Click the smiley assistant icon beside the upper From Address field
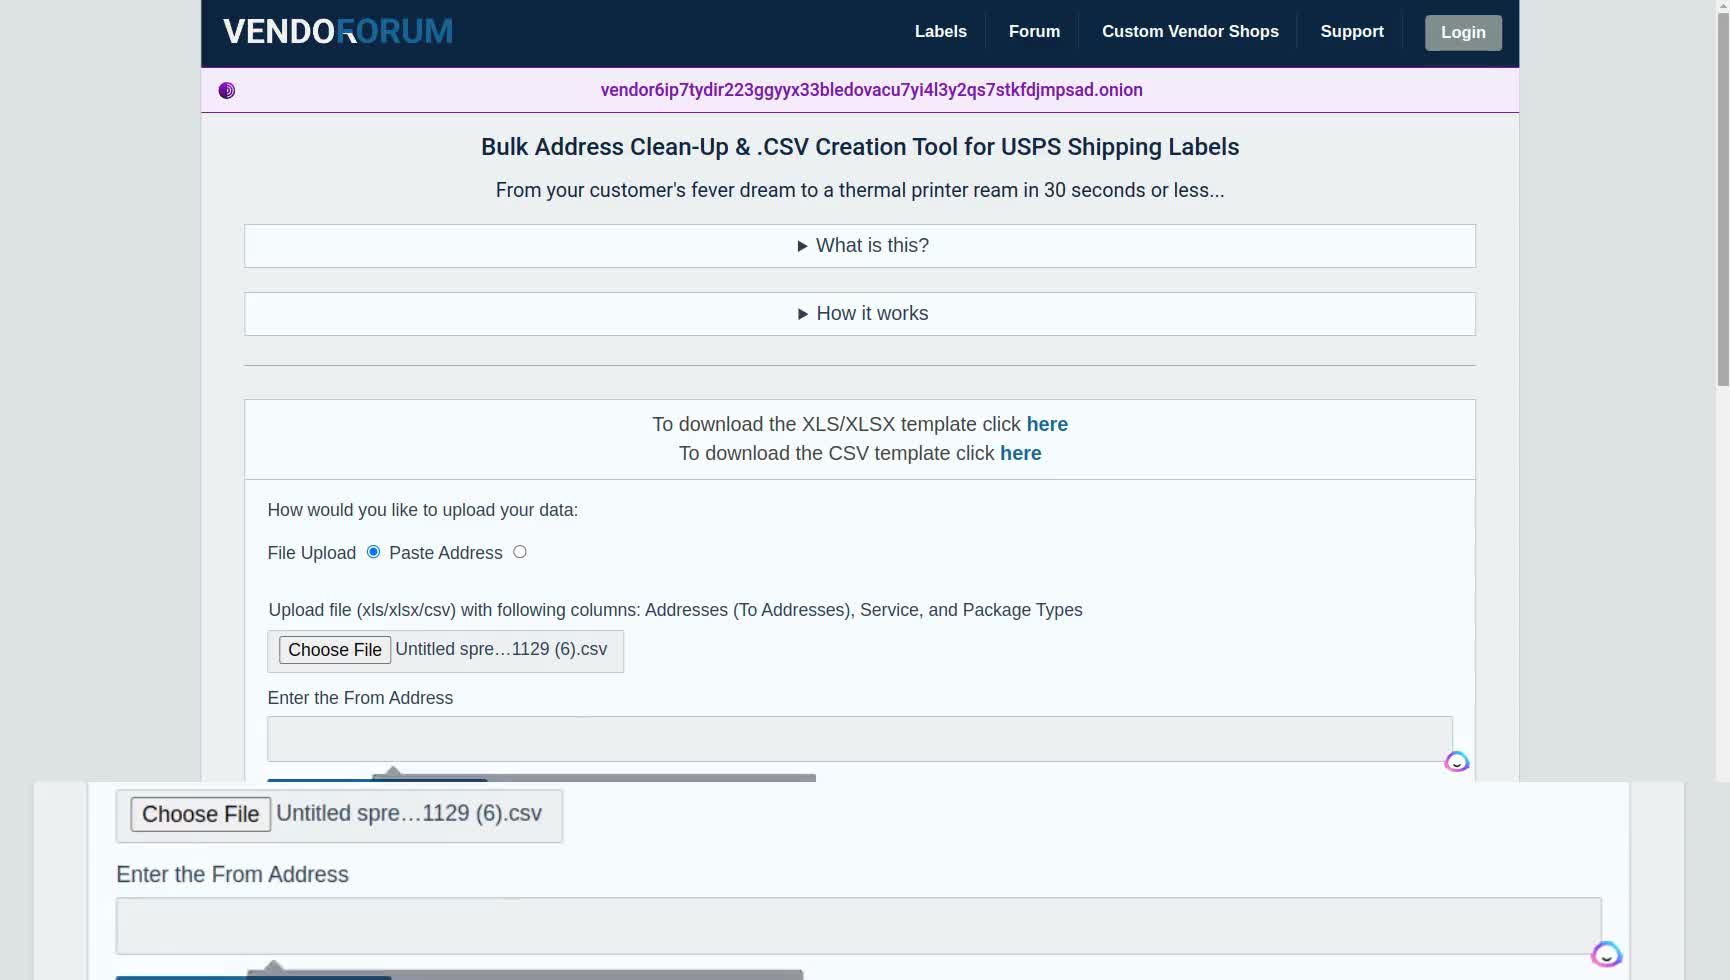This screenshot has height=980, width=1730. 1456,762
